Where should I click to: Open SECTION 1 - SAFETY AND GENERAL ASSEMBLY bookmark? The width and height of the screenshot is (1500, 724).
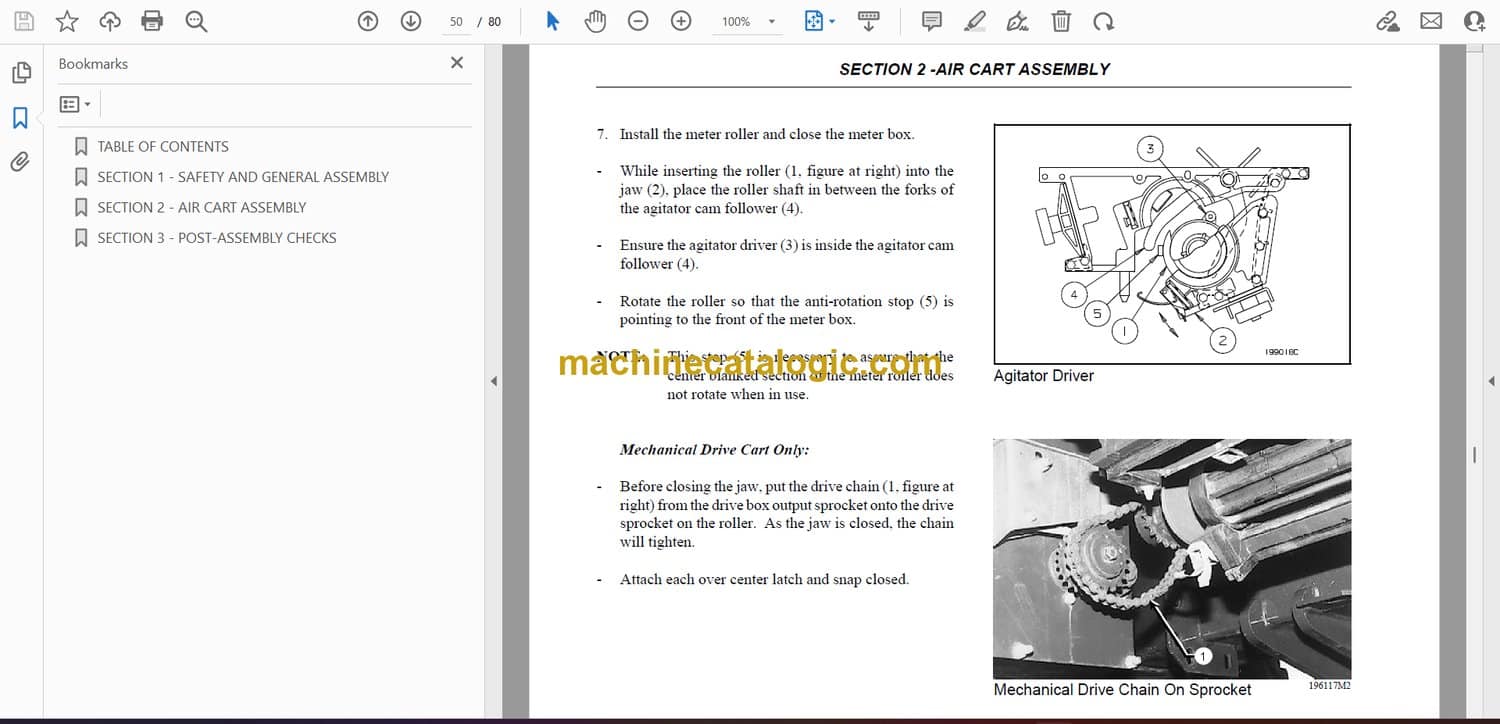point(243,177)
